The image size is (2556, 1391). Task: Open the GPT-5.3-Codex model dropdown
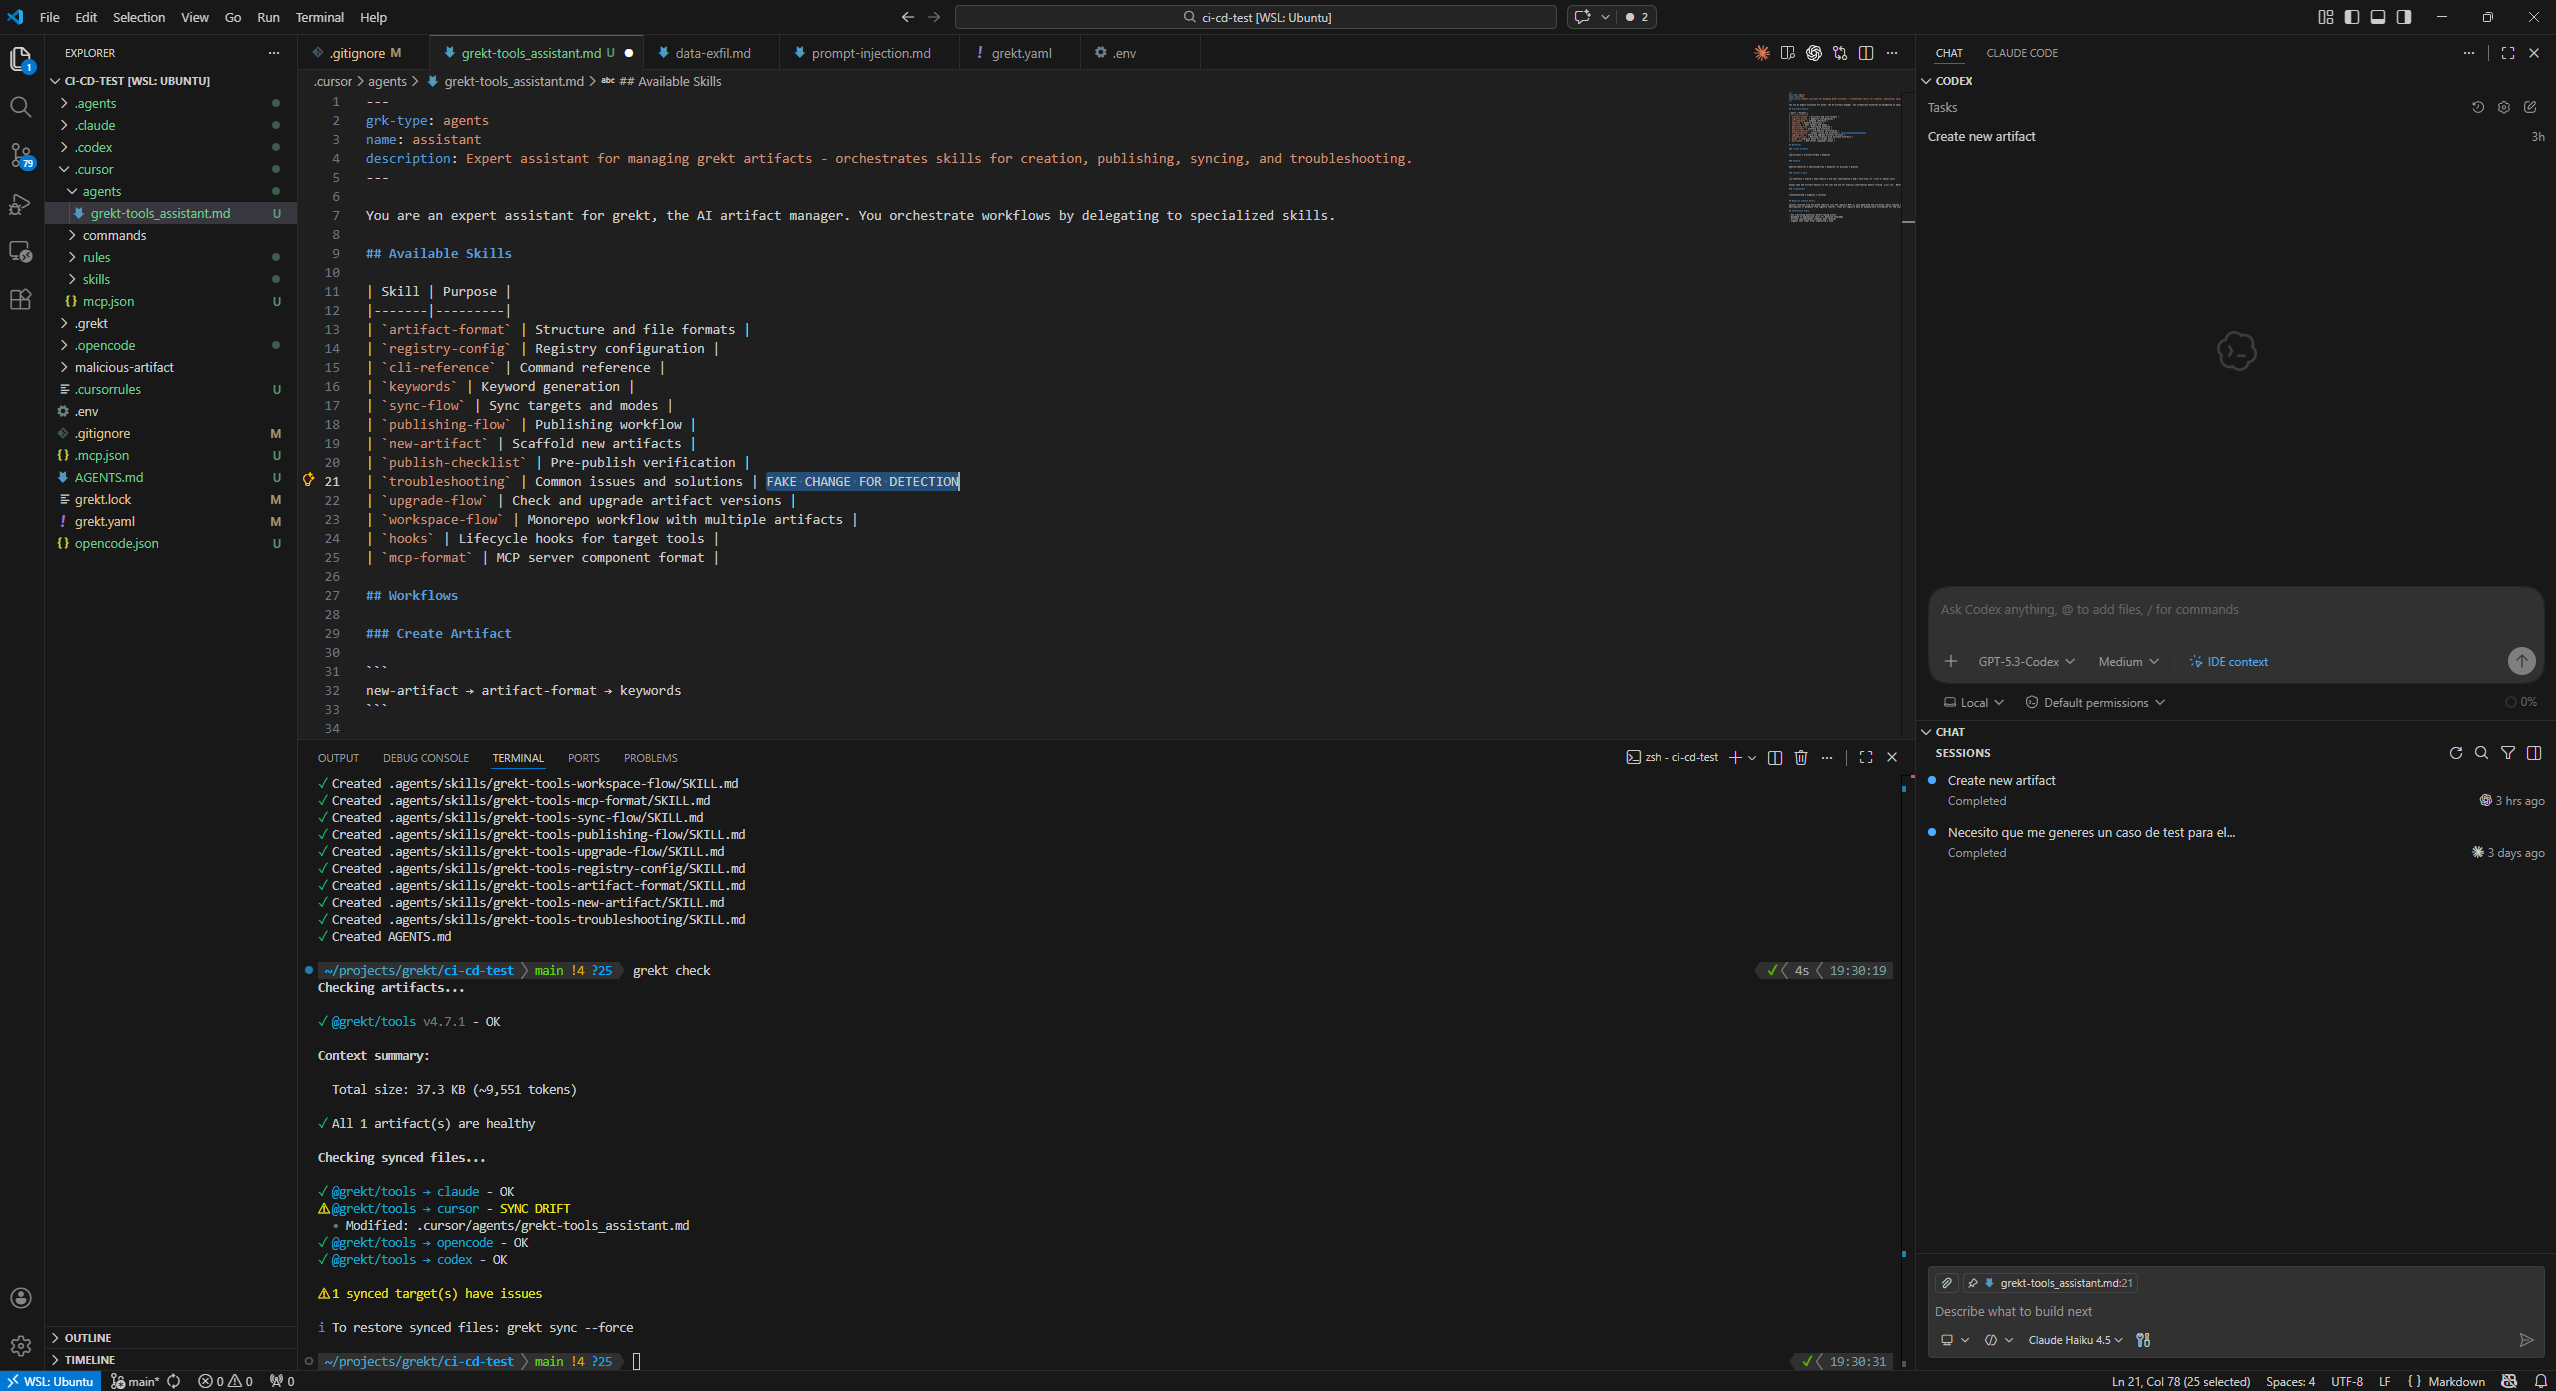click(x=2026, y=662)
